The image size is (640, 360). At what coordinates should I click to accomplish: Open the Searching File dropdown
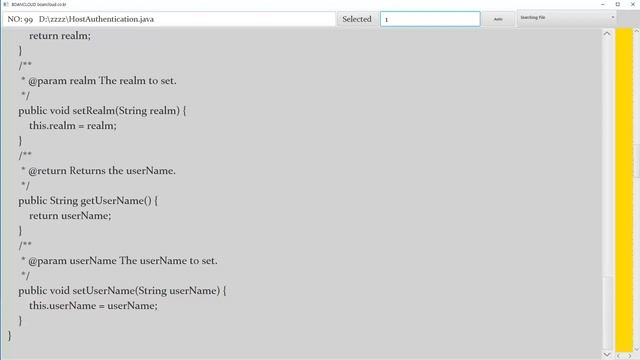click(x=567, y=18)
